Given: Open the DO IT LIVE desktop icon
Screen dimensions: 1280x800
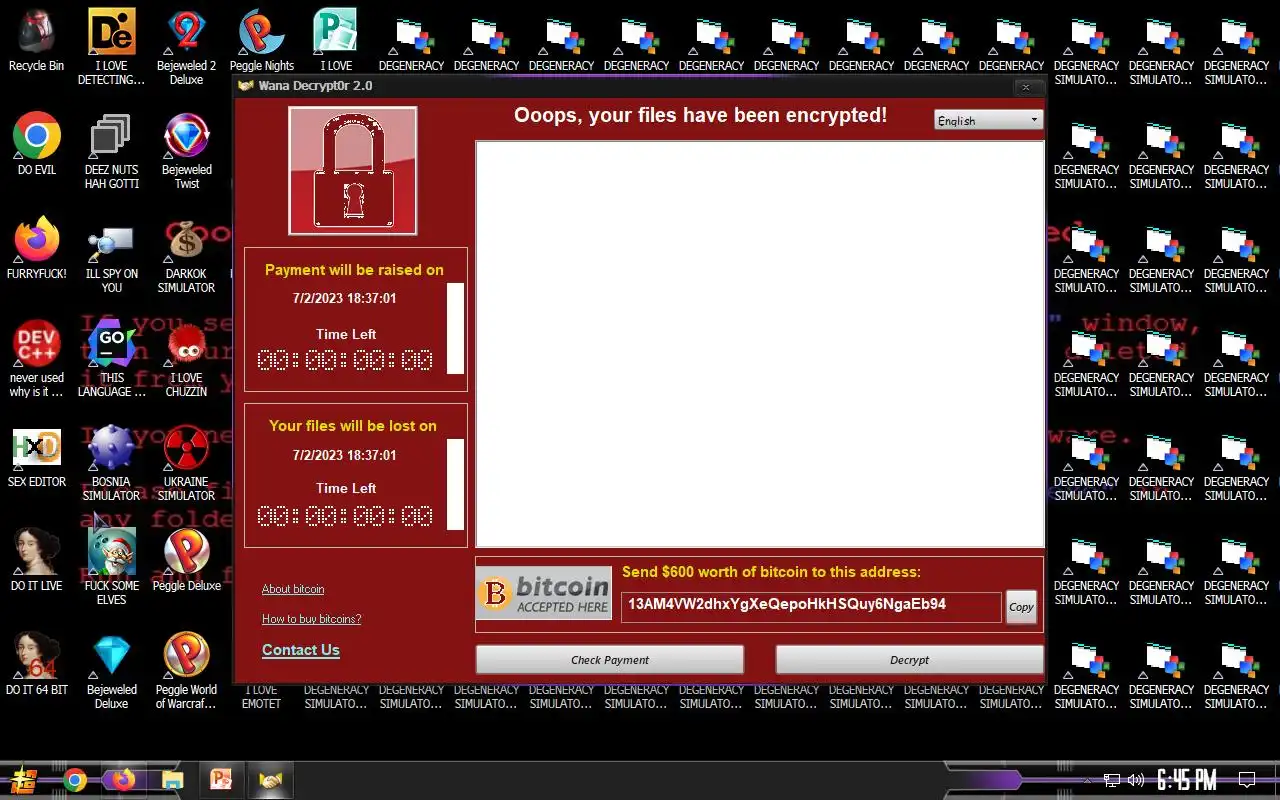Looking at the screenshot, I should point(37,560).
